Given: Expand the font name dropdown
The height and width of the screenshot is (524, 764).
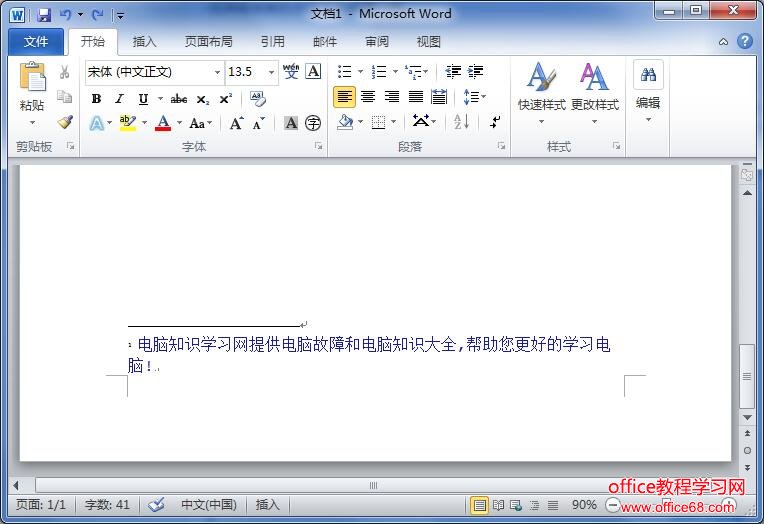Looking at the screenshot, I should (x=217, y=72).
